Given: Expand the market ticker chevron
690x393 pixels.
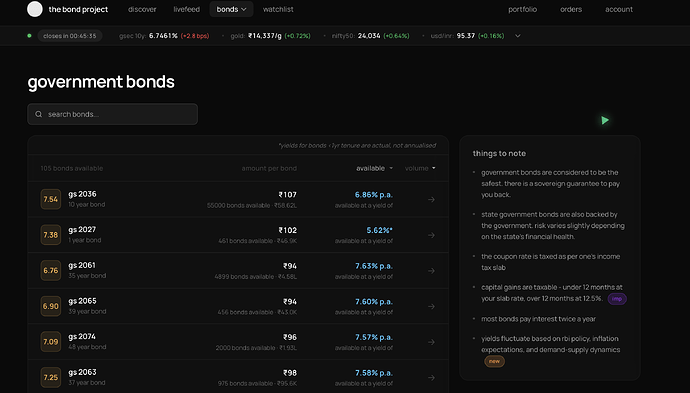Looking at the screenshot, I should [x=518, y=36].
